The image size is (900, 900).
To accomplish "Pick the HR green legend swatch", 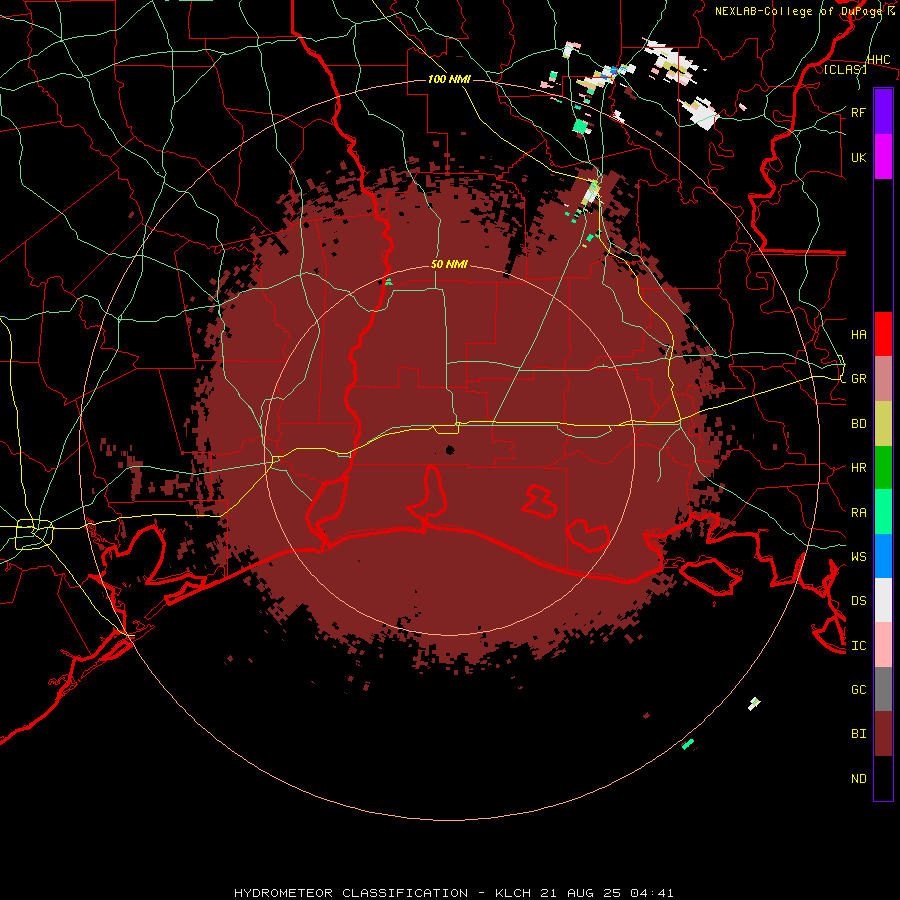I will pos(883,467).
